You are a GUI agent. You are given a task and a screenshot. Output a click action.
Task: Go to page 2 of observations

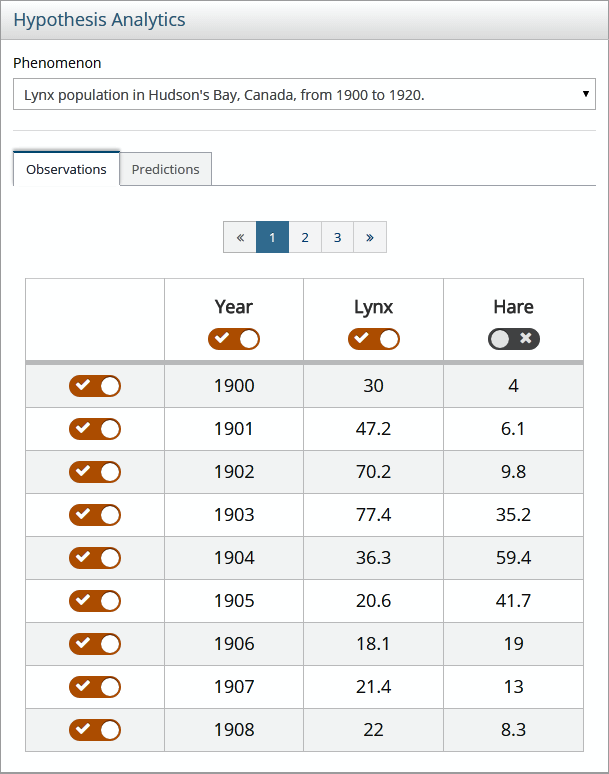click(x=305, y=237)
